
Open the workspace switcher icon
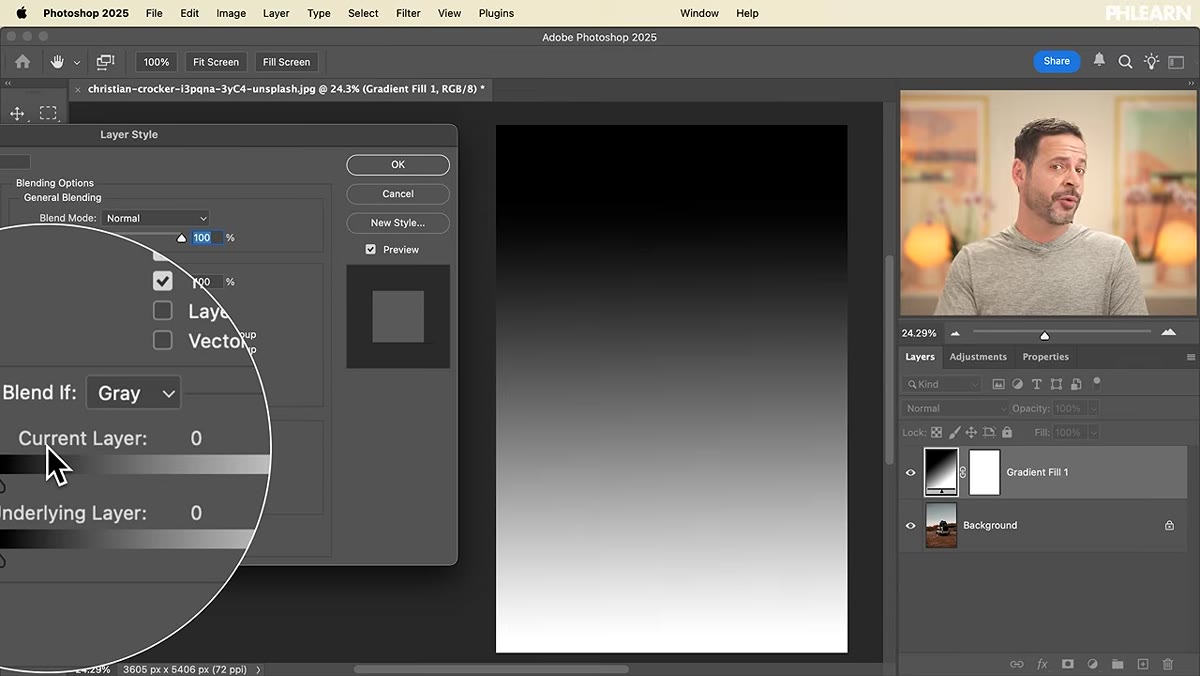point(1176,62)
